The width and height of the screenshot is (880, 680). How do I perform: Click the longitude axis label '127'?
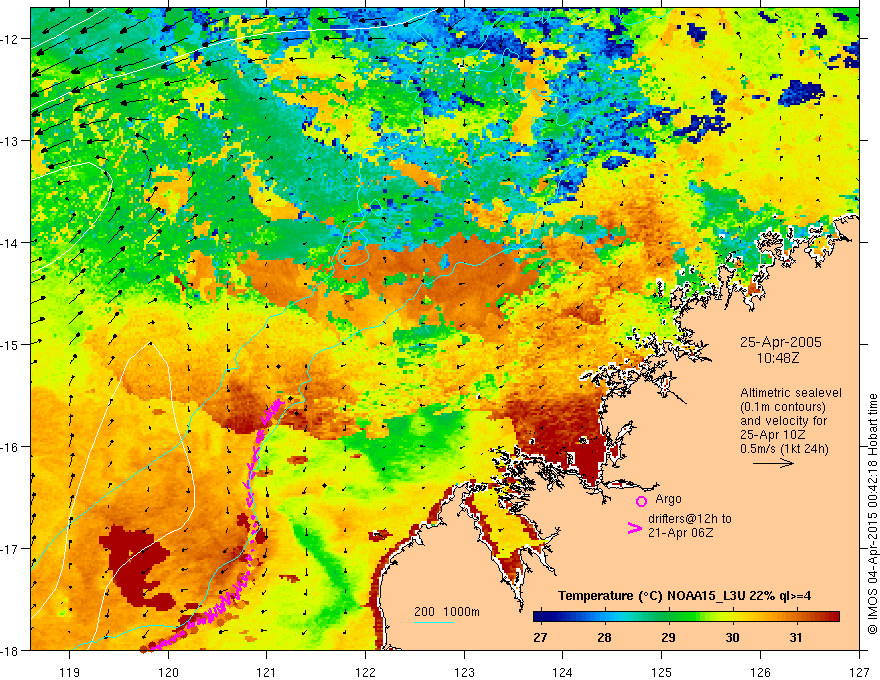(x=859, y=672)
